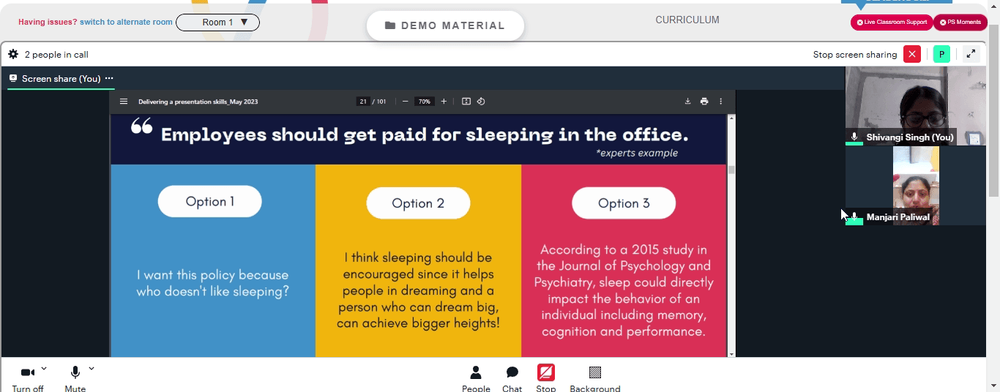Screen dimensions: 1000x392
Task: Click Manjari Paliwal video thumbnail
Action: coord(916,185)
